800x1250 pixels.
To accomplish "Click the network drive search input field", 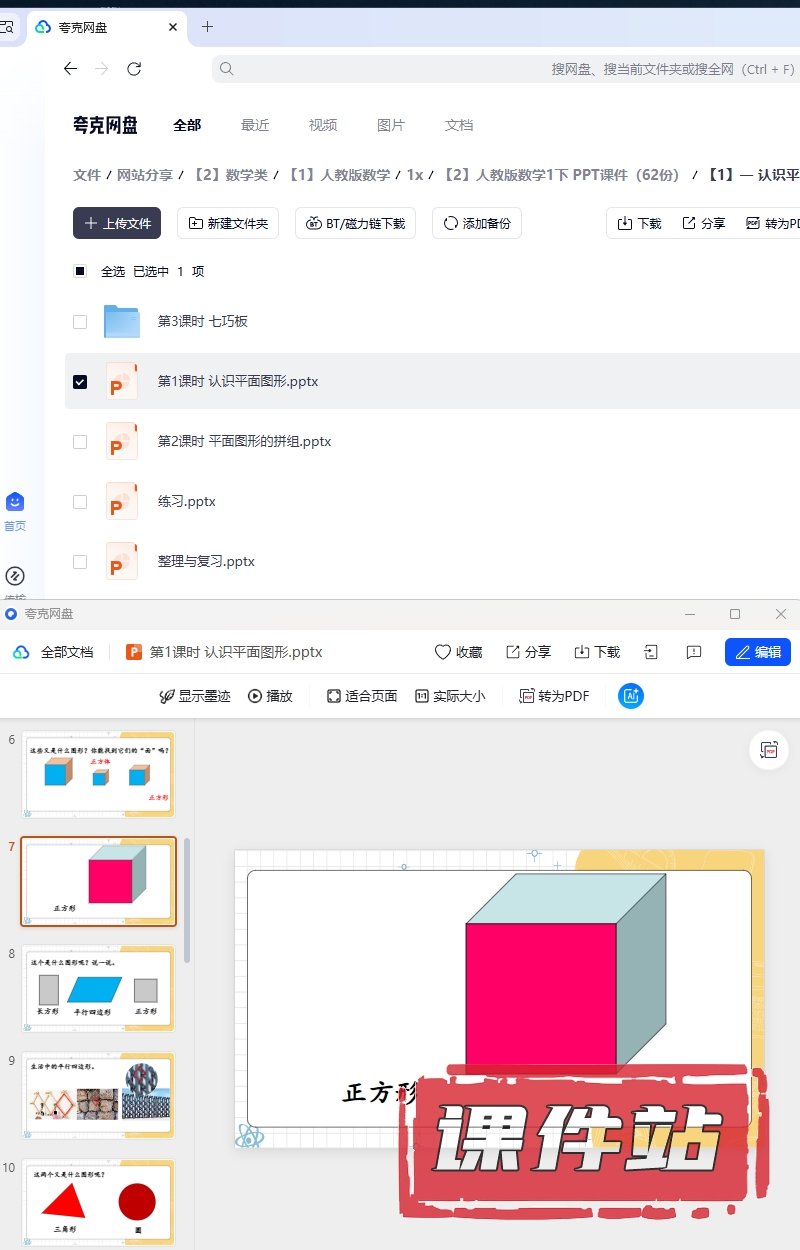I will pyautogui.click(x=500, y=69).
